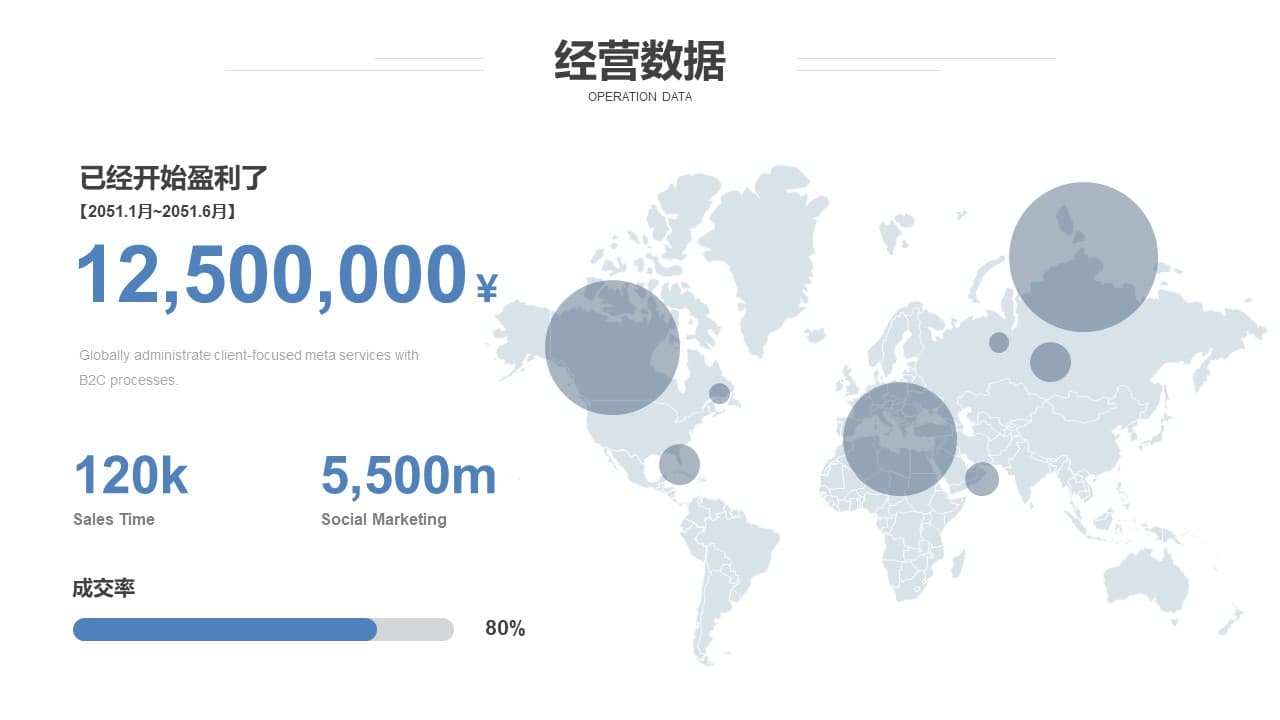Click the 120k statistic number

coord(131,475)
